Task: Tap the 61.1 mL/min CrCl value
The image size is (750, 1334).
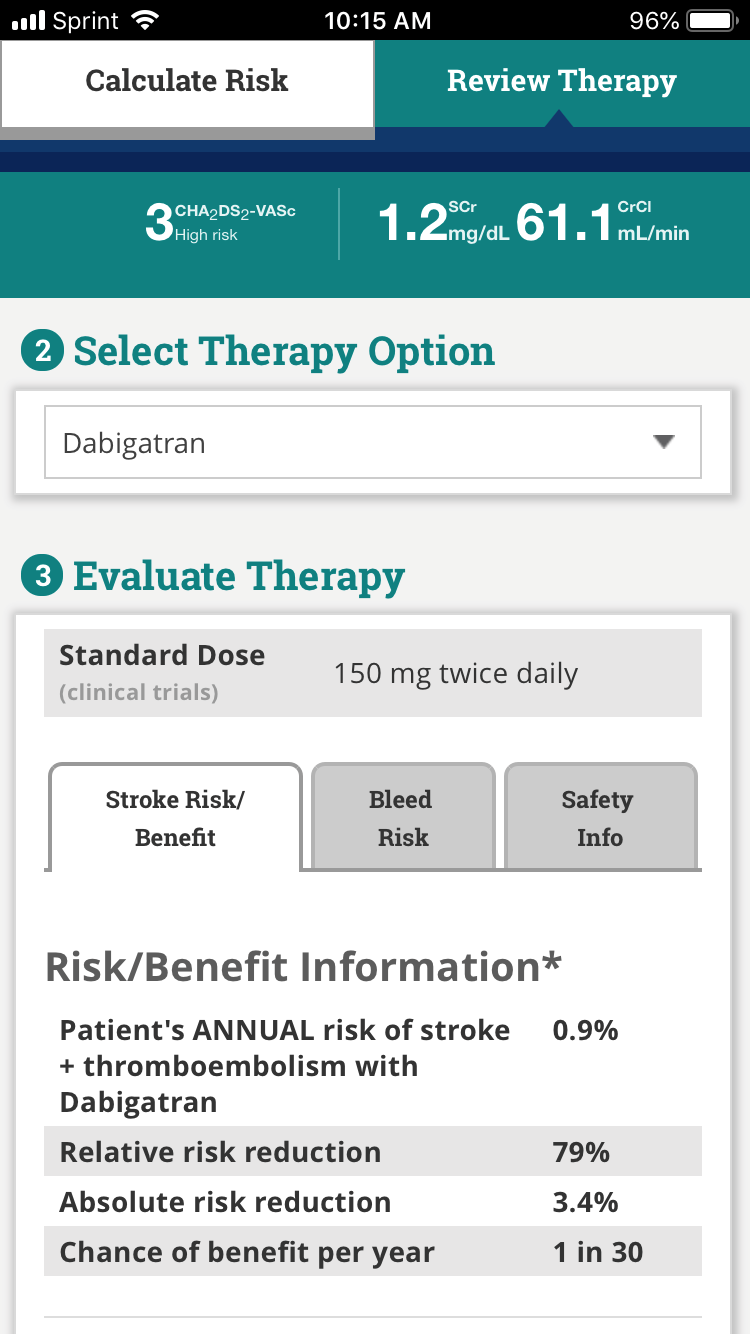Action: (x=602, y=224)
